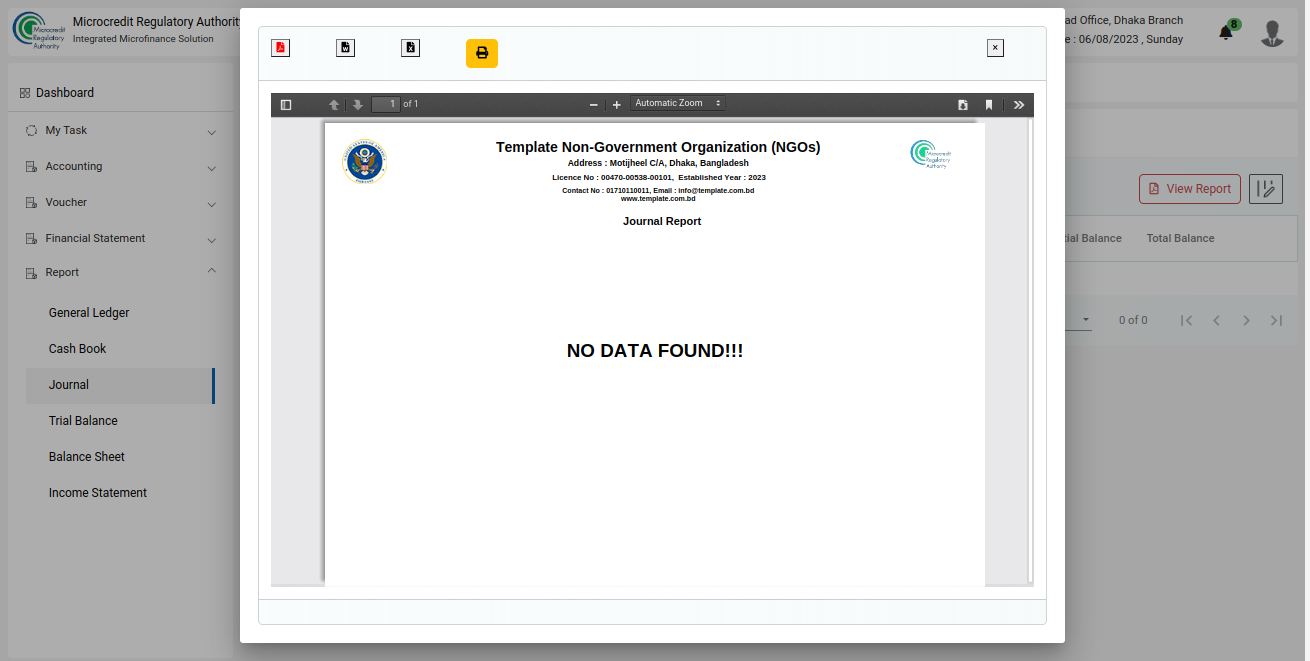Toggle the PDF viewer sidebar

tap(286, 105)
